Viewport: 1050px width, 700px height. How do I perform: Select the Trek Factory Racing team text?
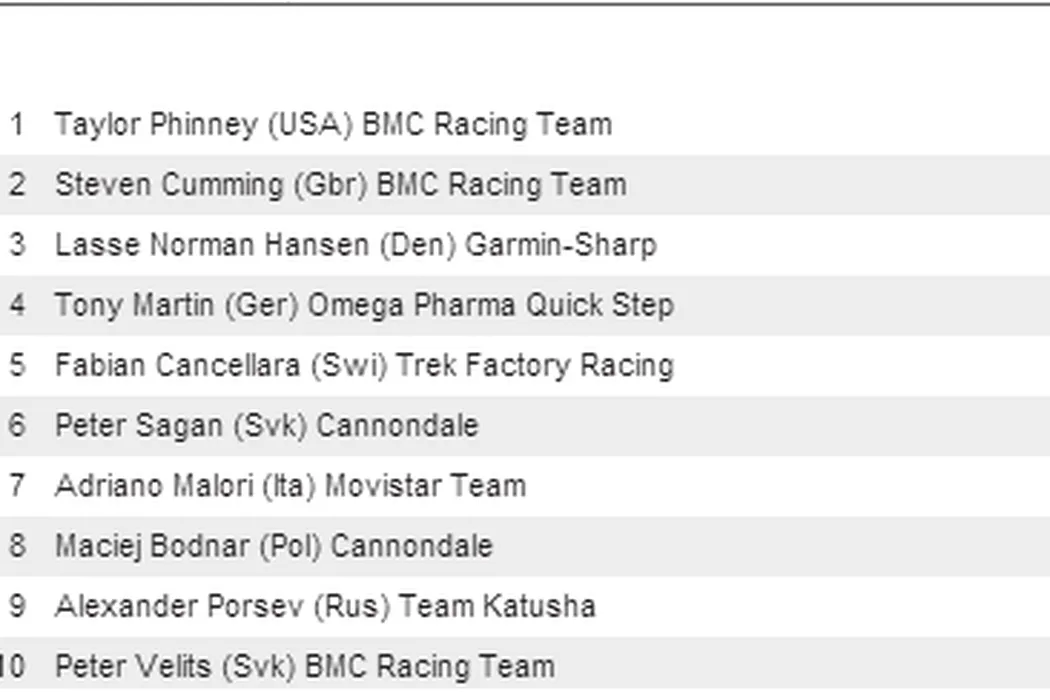pos(535,365)
